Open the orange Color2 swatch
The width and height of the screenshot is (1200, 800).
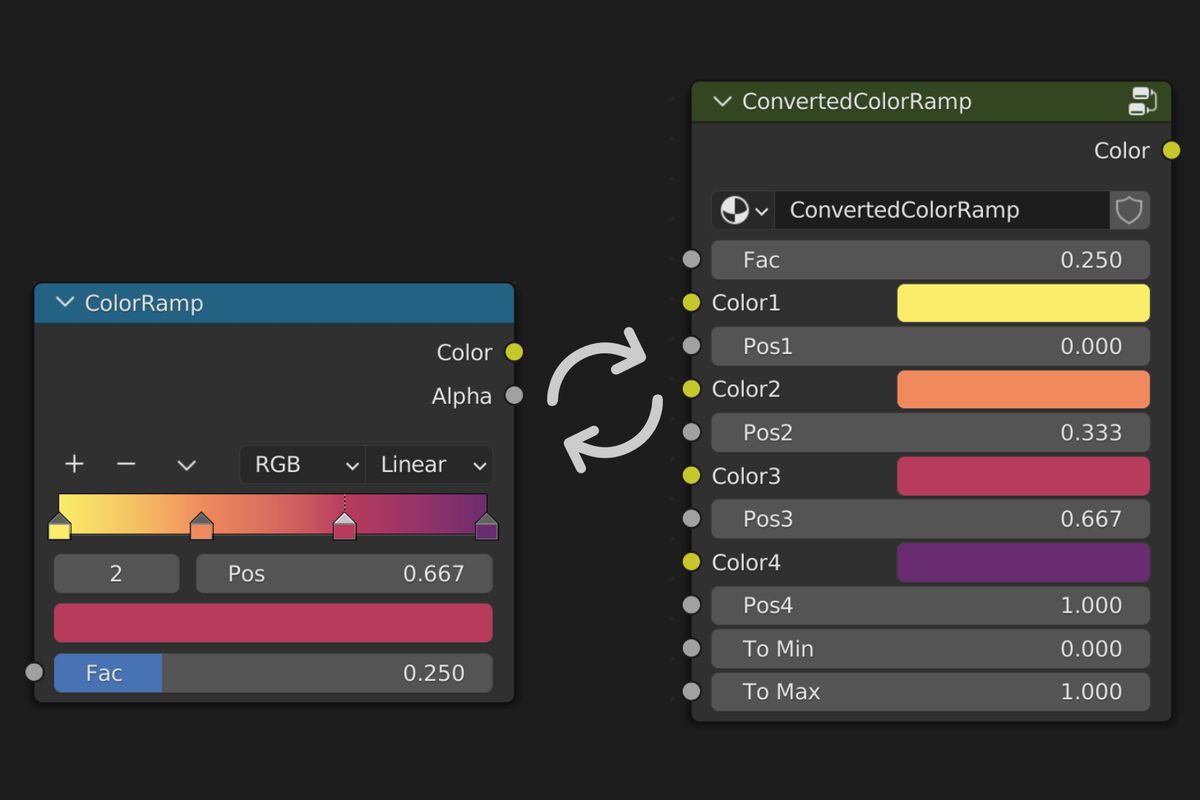tap(1023, 389)
